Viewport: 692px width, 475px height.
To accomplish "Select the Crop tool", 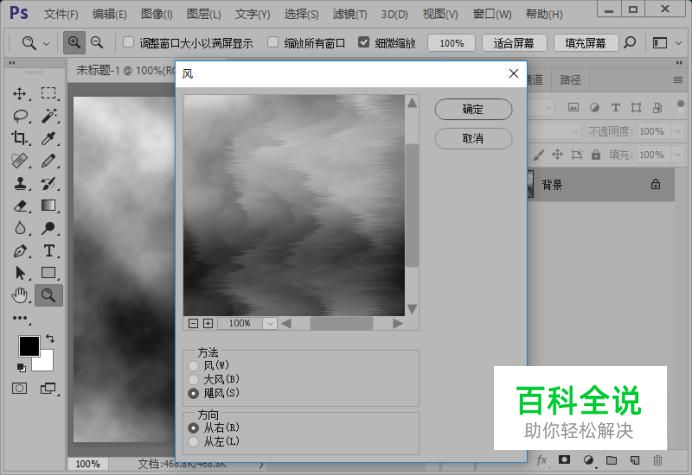I will [19, 138].
